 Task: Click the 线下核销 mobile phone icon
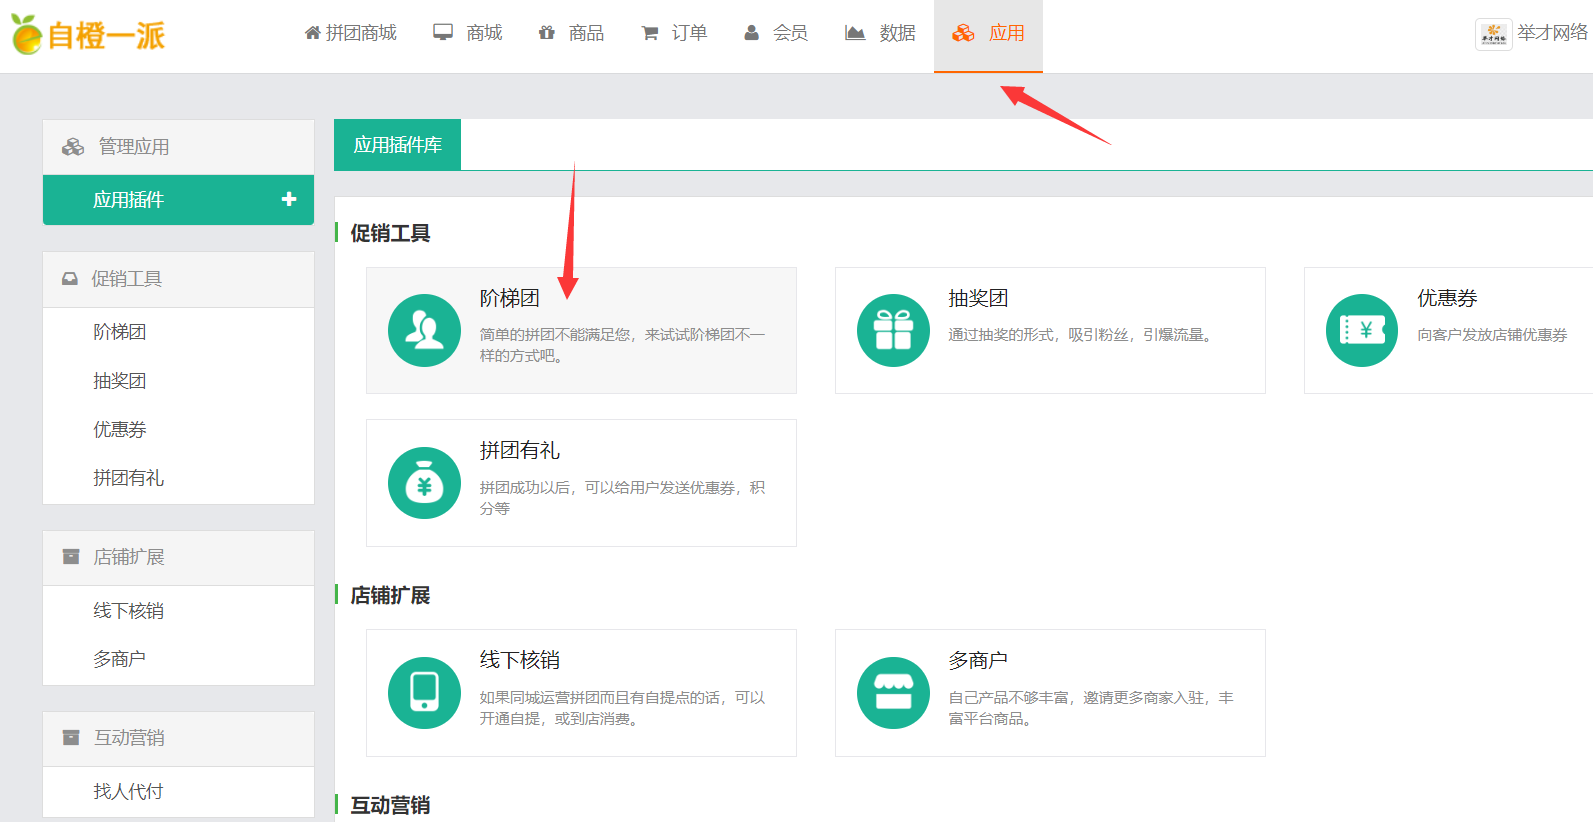tap(424, 693)
